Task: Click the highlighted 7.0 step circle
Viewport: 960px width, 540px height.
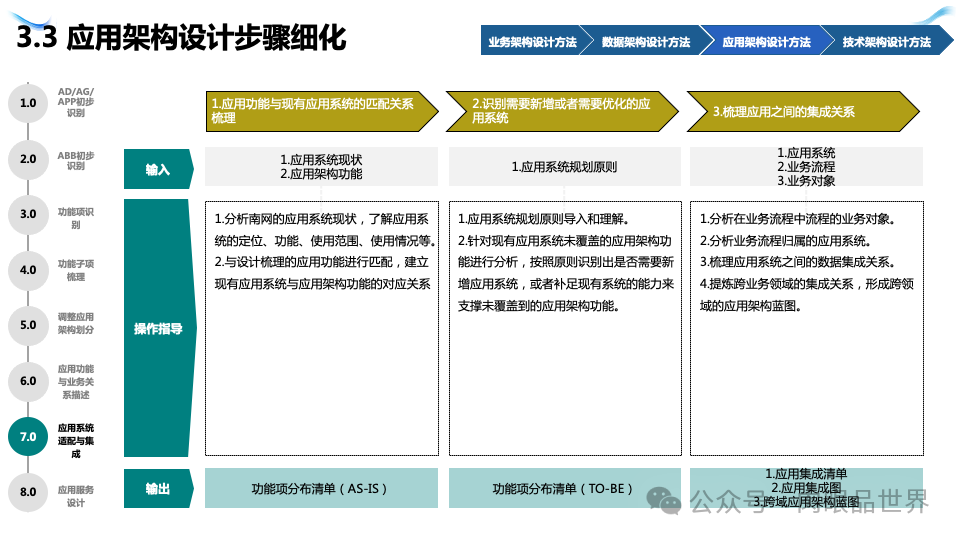Action: [28, 437]
